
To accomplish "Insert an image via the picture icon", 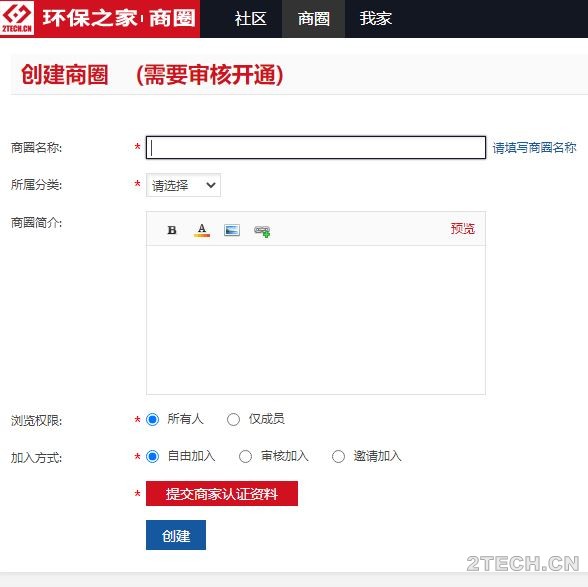I will pyautogui.click(x=232, y=230).
